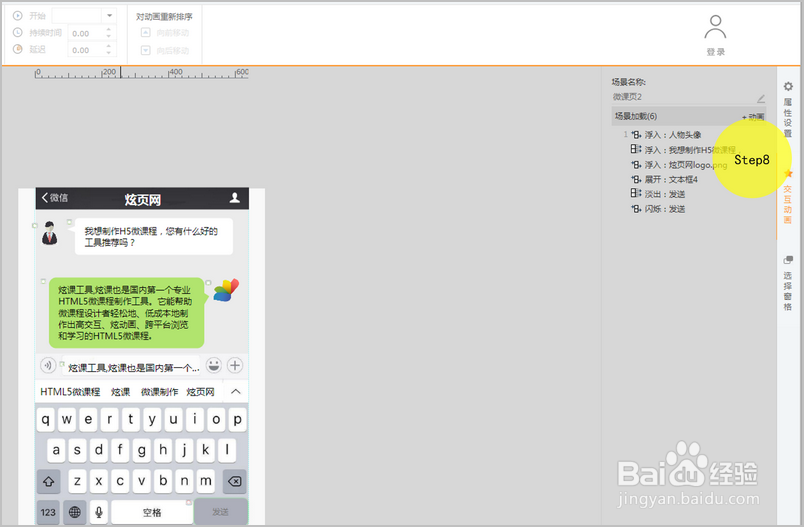
Task: Click the 向后移动 down arrow icon
Action: 146,50
